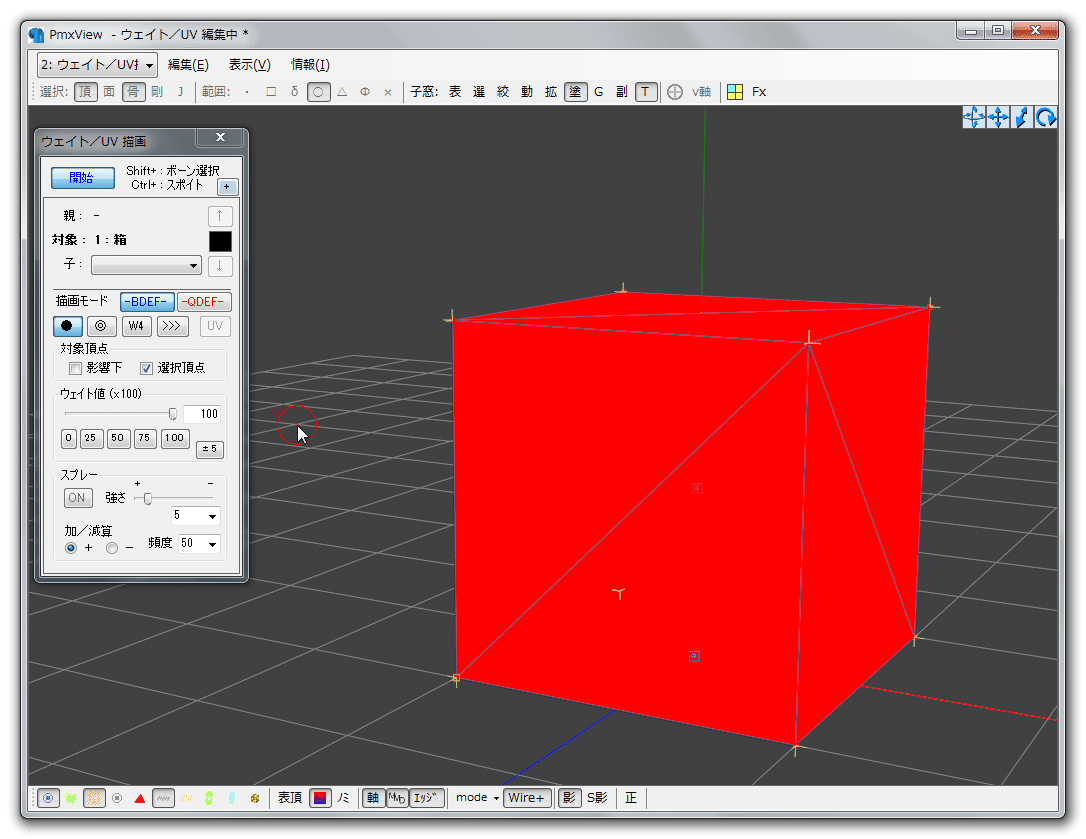Click the diagonal zoom view icon
This screenshot has width=1086, height=839.
coord(1022,117)
